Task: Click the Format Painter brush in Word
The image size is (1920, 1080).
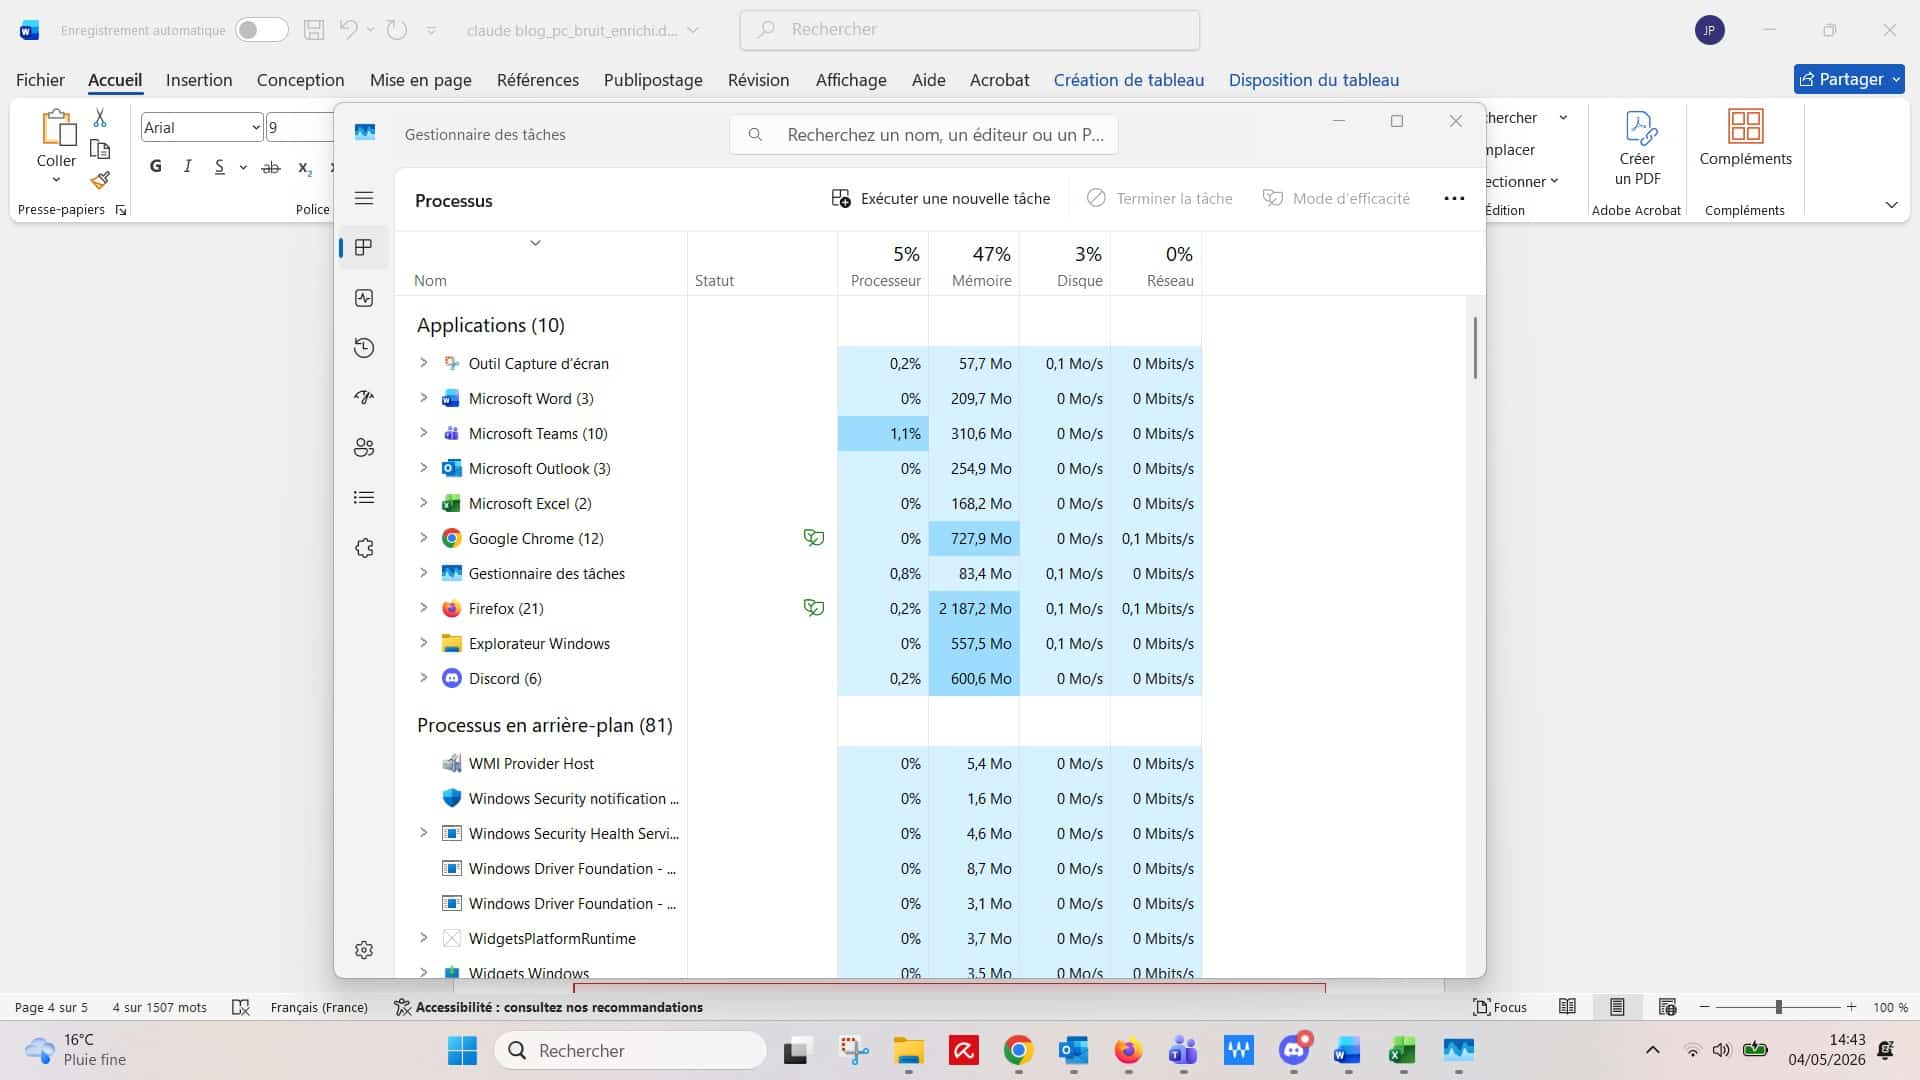Action: (x=100, y=180)
